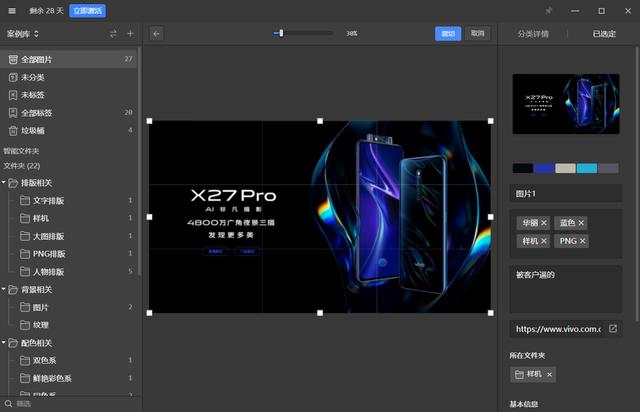Select 全部标签 in the sidebar
Image resolution: width=640 pixels, height=412 pixels.
point(69,113)
